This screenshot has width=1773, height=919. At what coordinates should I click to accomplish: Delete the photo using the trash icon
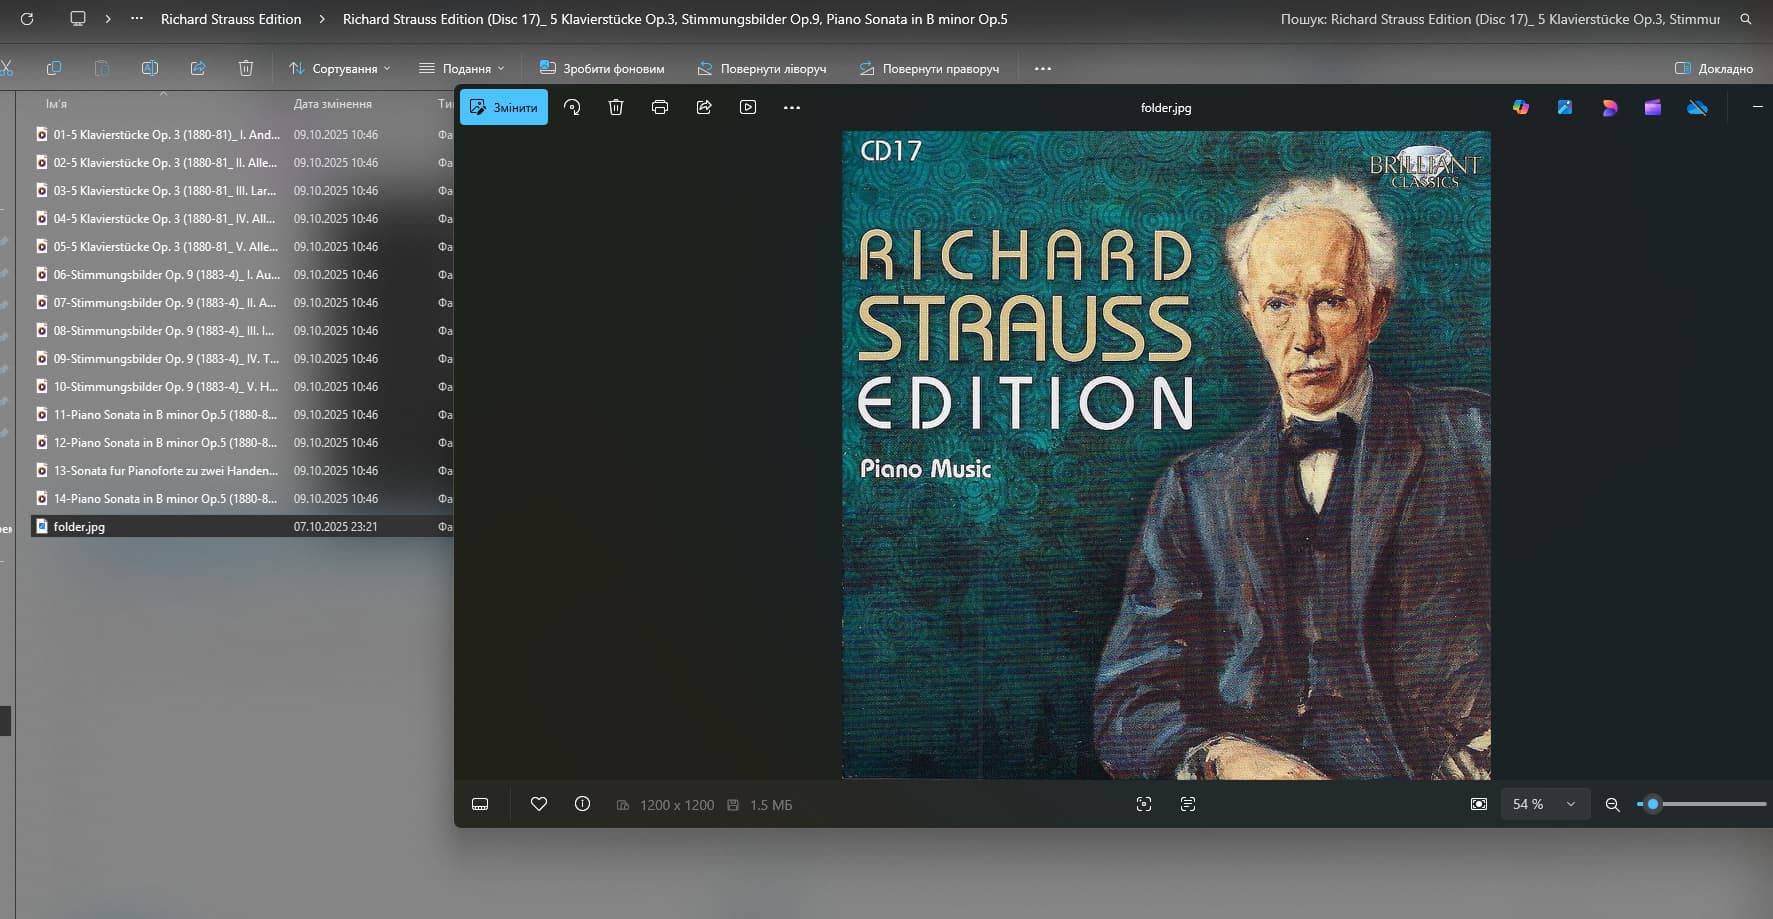point(616,107)
